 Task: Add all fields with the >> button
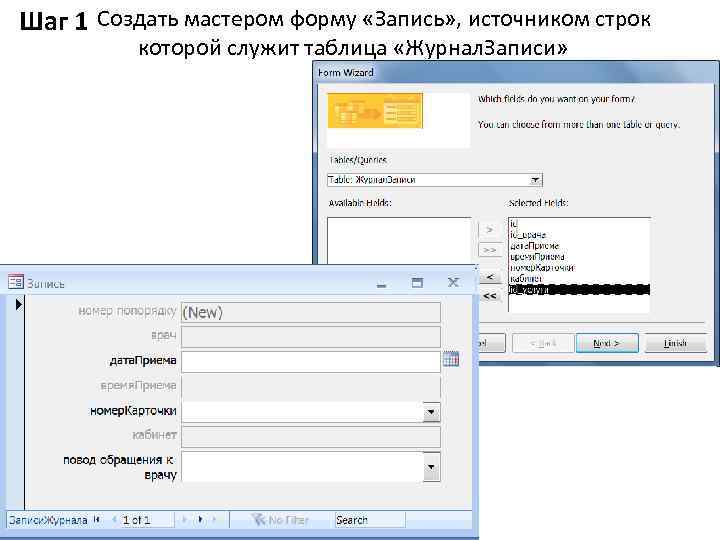(489, 250)
